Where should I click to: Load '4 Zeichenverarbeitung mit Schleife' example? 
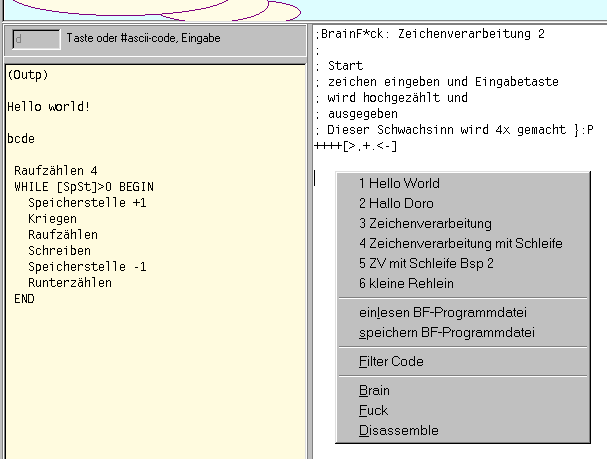[463, 243]
